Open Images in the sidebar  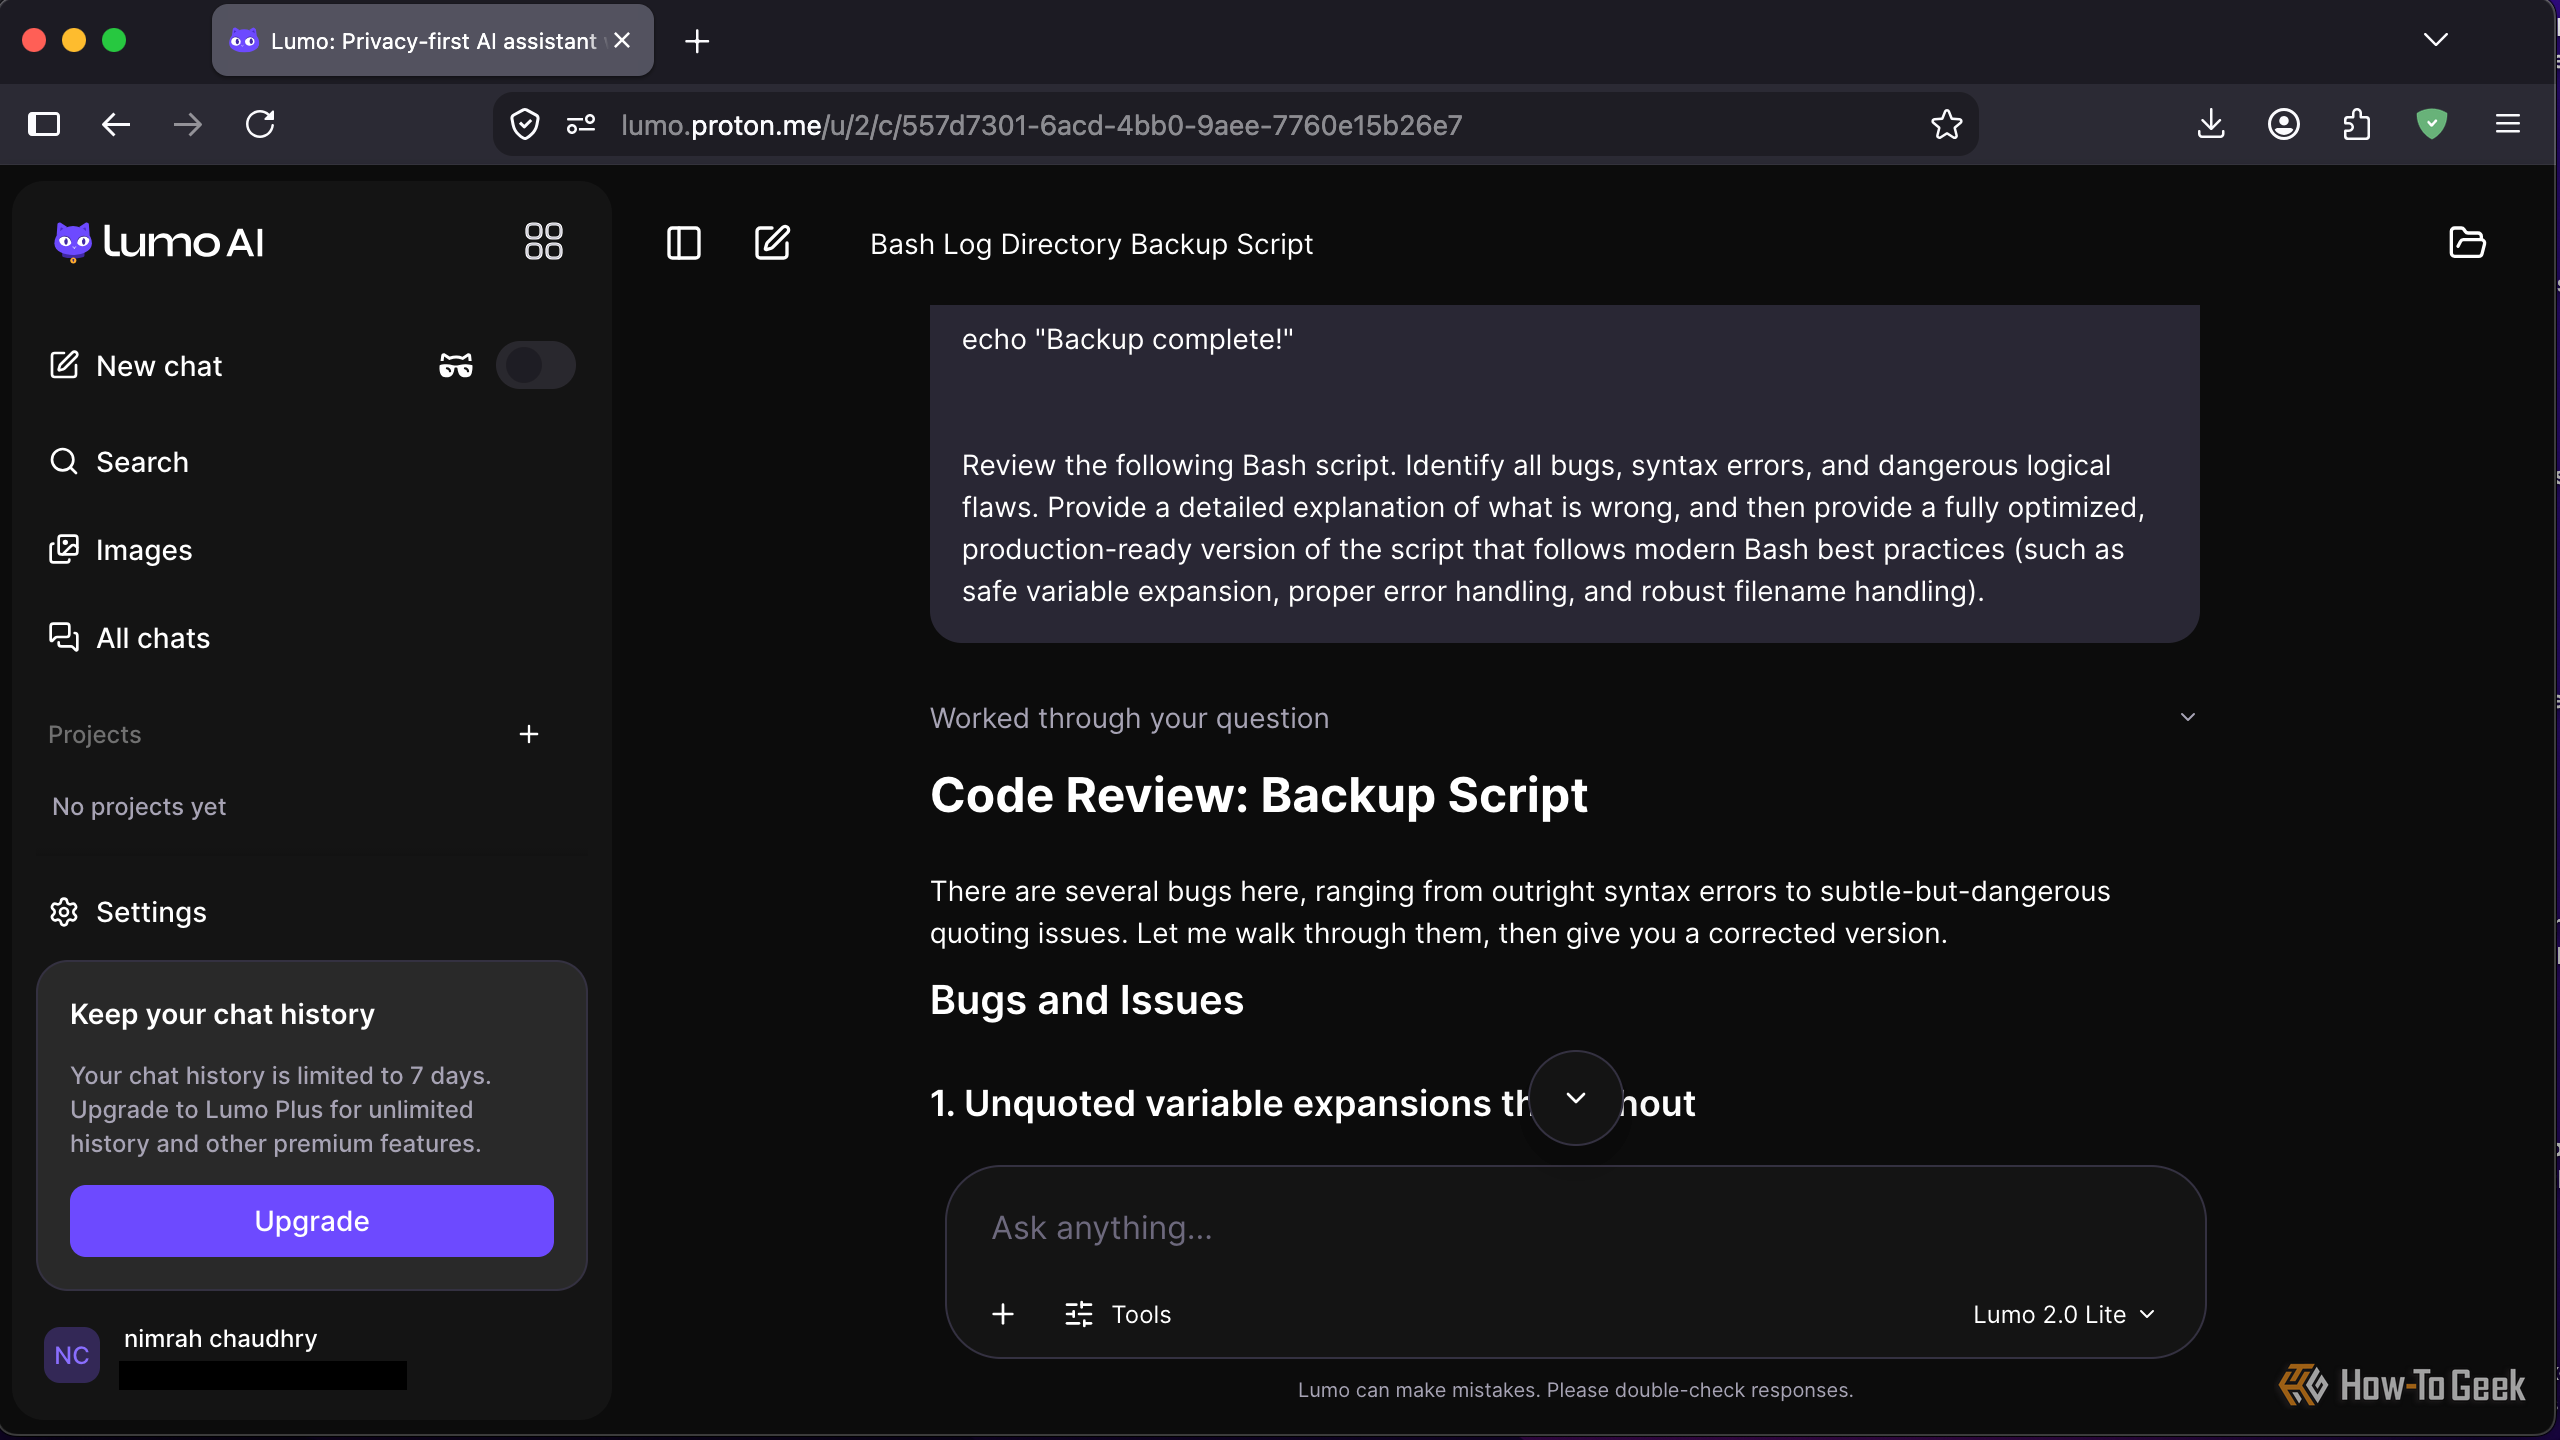coord(120,550)
